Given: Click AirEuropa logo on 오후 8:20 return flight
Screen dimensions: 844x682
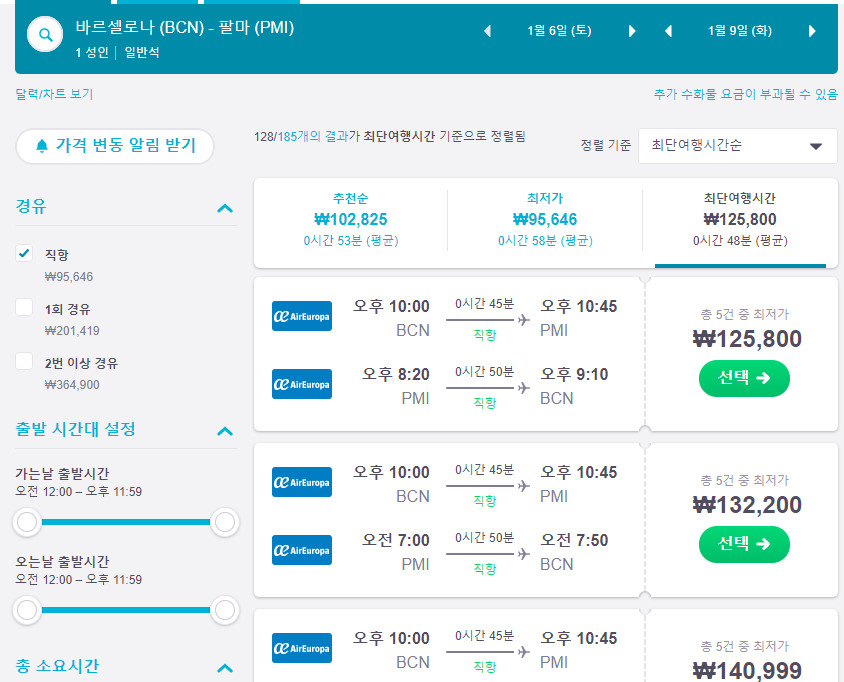Looking at the screenshot, I should (302, 384).
